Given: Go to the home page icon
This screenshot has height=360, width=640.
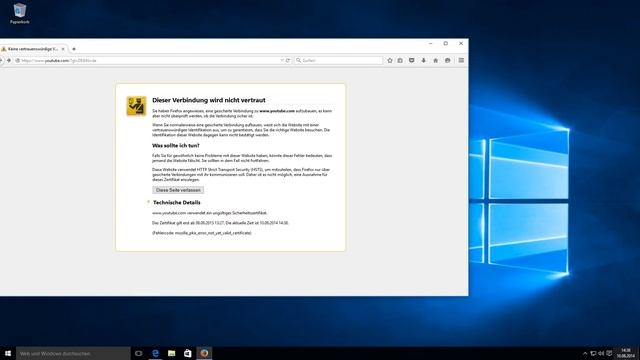Looking at the screenshot, I should point(436,60).
